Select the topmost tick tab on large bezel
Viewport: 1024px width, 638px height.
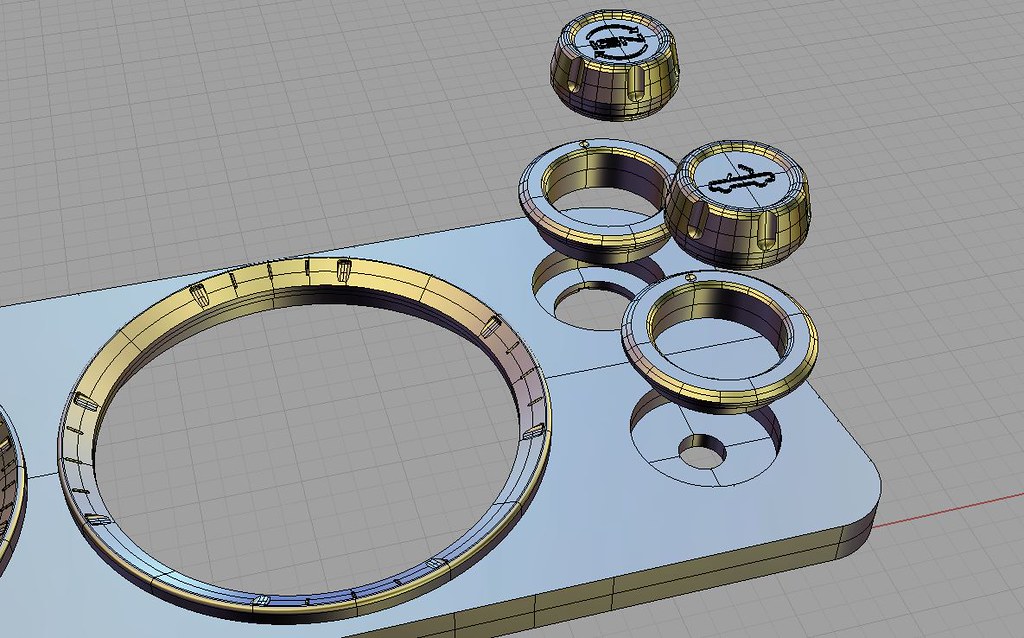pos(344,267)
